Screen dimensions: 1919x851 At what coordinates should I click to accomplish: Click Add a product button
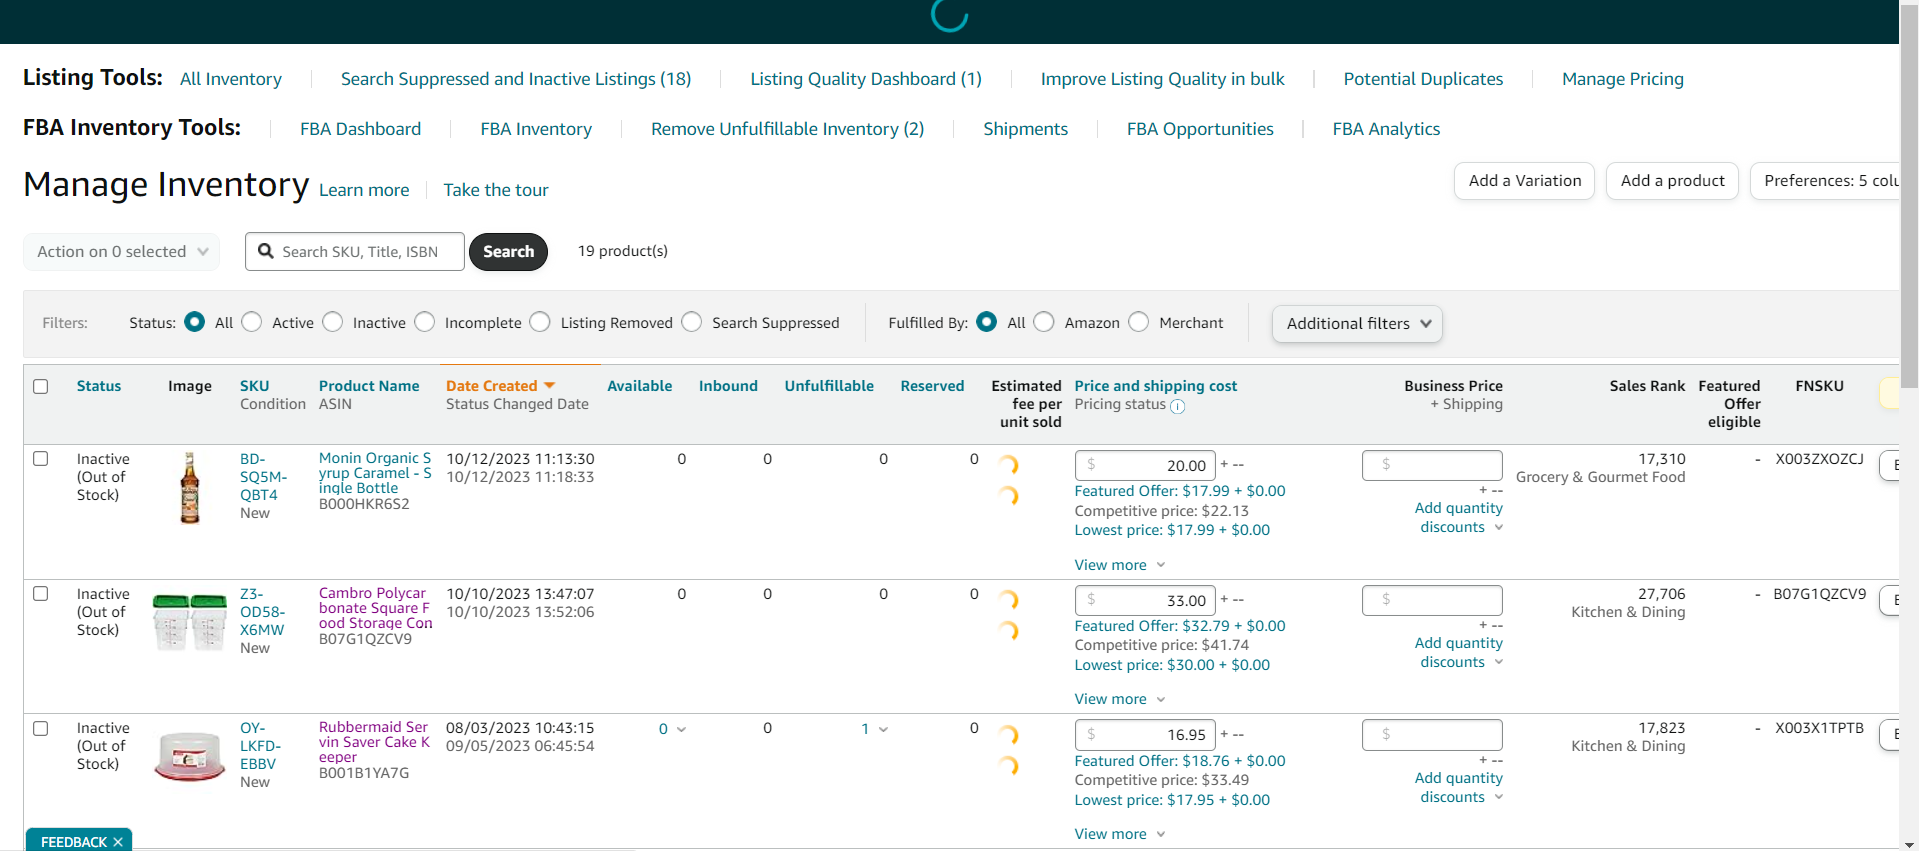pyautogui.click(x=1673, y=181)
